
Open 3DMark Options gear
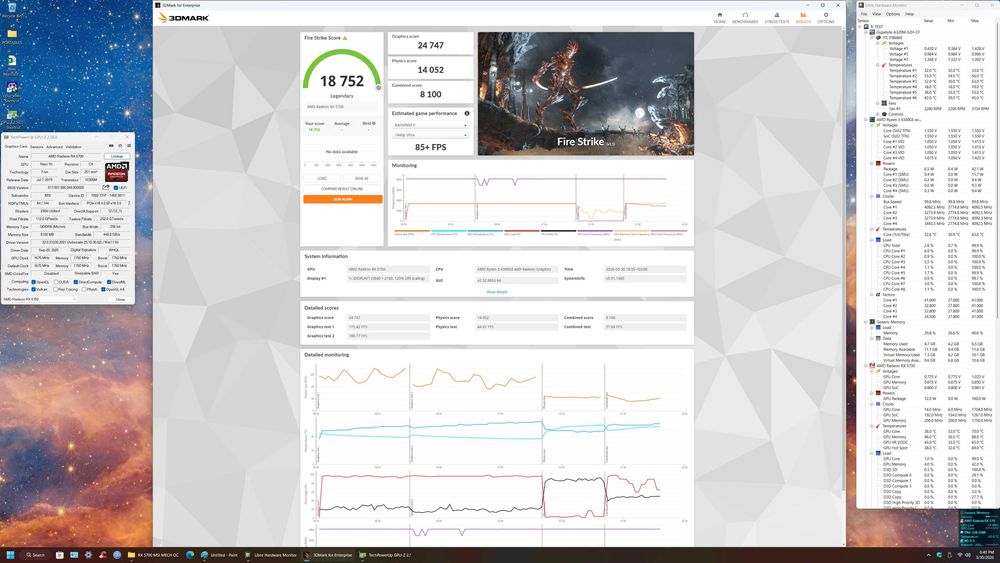[x=826, y=17]
